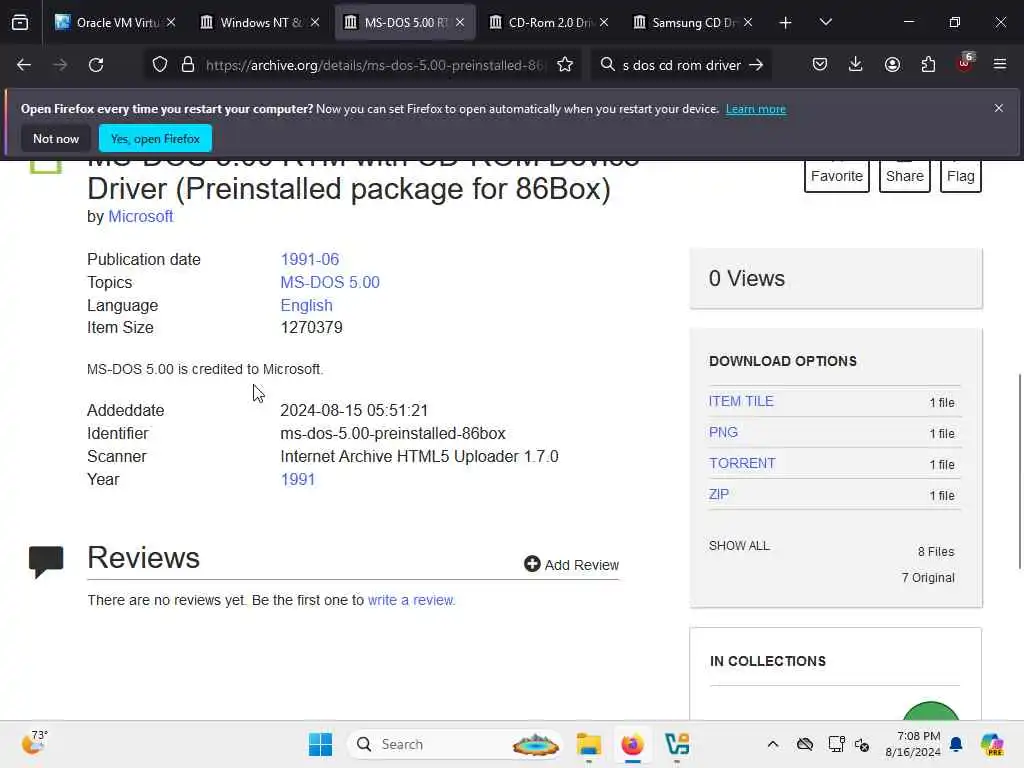This screenshot has height=768, width=1024.
Task: Share this archive item
Action: point(904,176)
